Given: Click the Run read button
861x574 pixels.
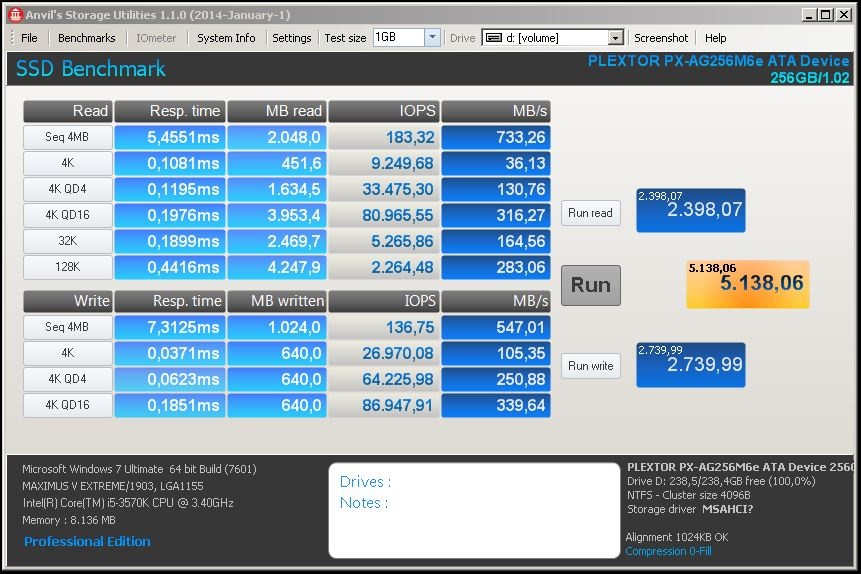Looking at the screenshot, I should 591,213.
